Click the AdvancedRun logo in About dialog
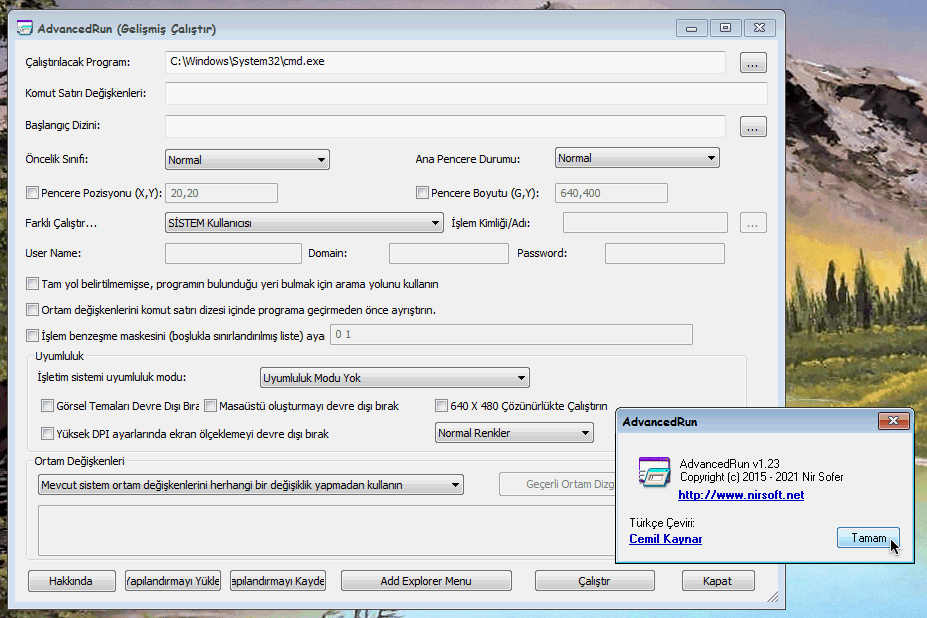927x618 pixels. [x=654, y=471]
